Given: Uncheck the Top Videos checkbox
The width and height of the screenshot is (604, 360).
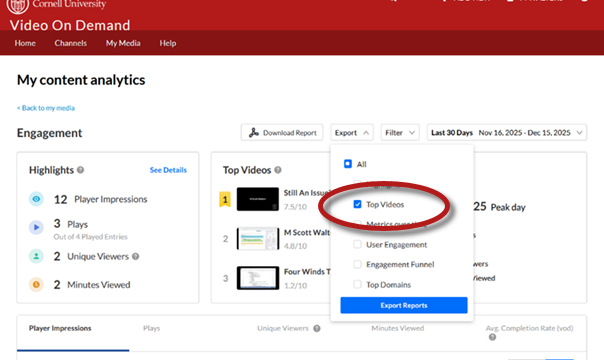Looking at the screenshot, I should click(357, 204).
